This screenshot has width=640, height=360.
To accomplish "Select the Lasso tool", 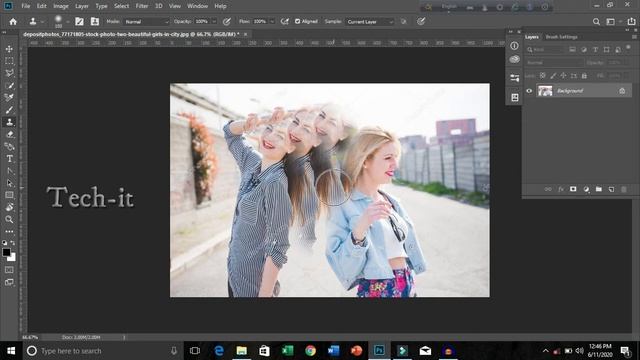I will (x=9, y=73).
